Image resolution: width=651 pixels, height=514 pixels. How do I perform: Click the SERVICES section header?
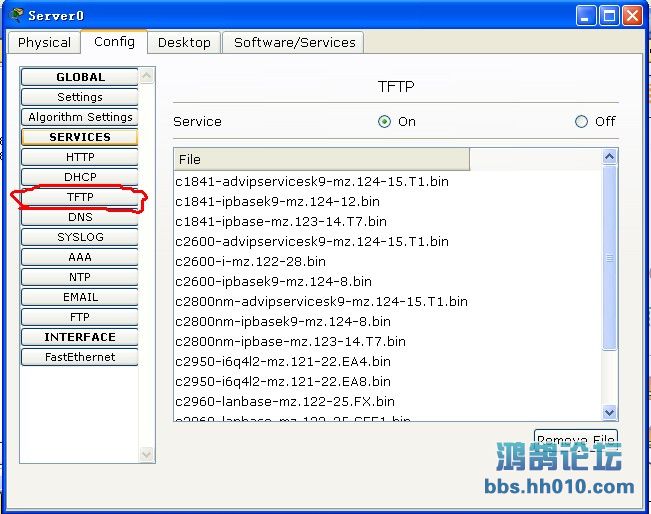click(x=80, y=137)
